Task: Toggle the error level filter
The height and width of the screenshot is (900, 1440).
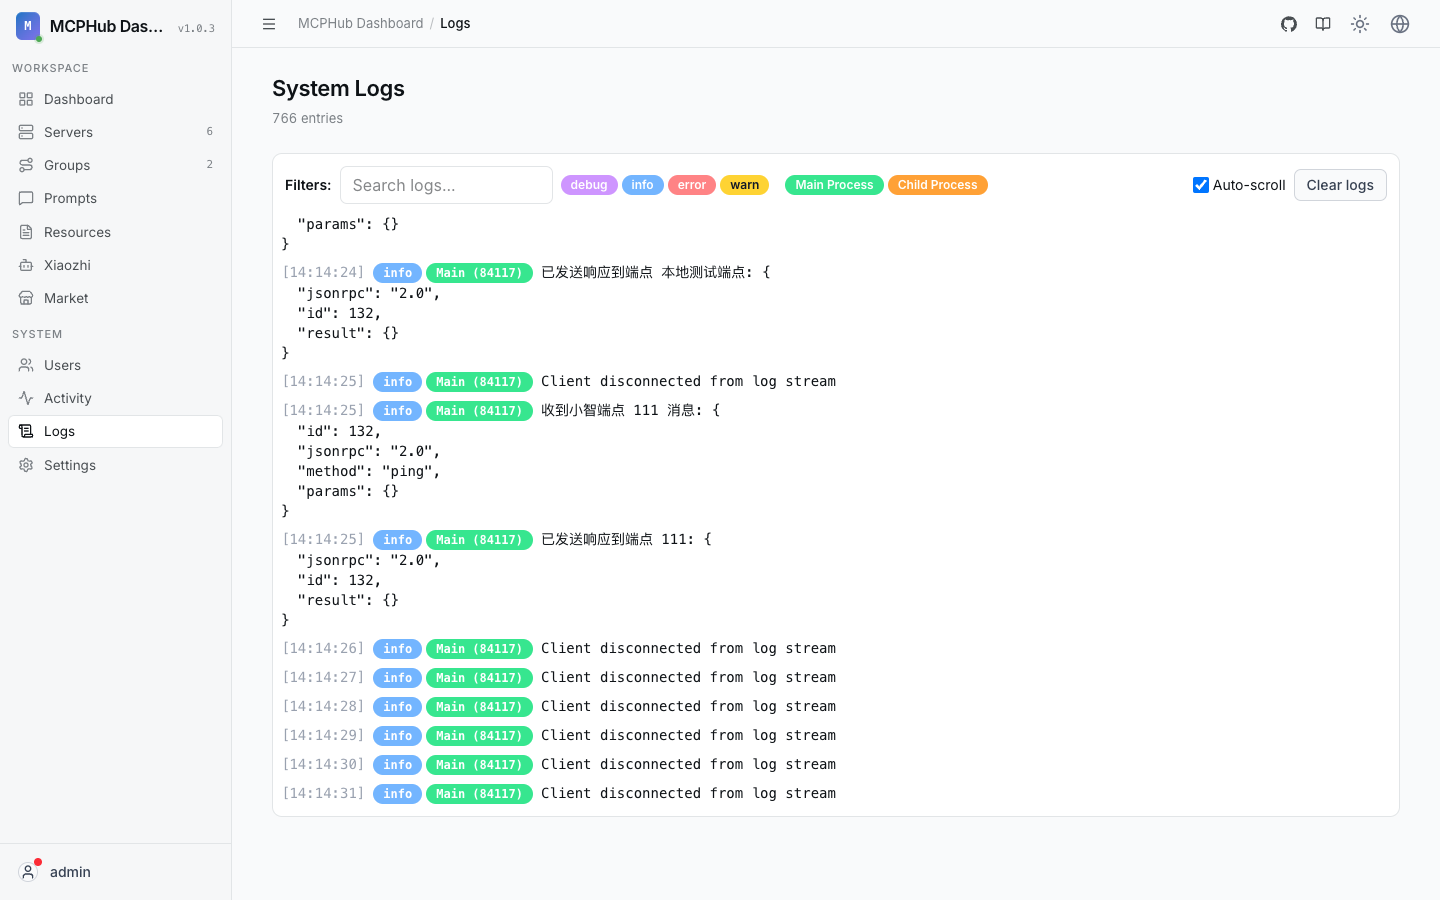Action: point(692,185)
